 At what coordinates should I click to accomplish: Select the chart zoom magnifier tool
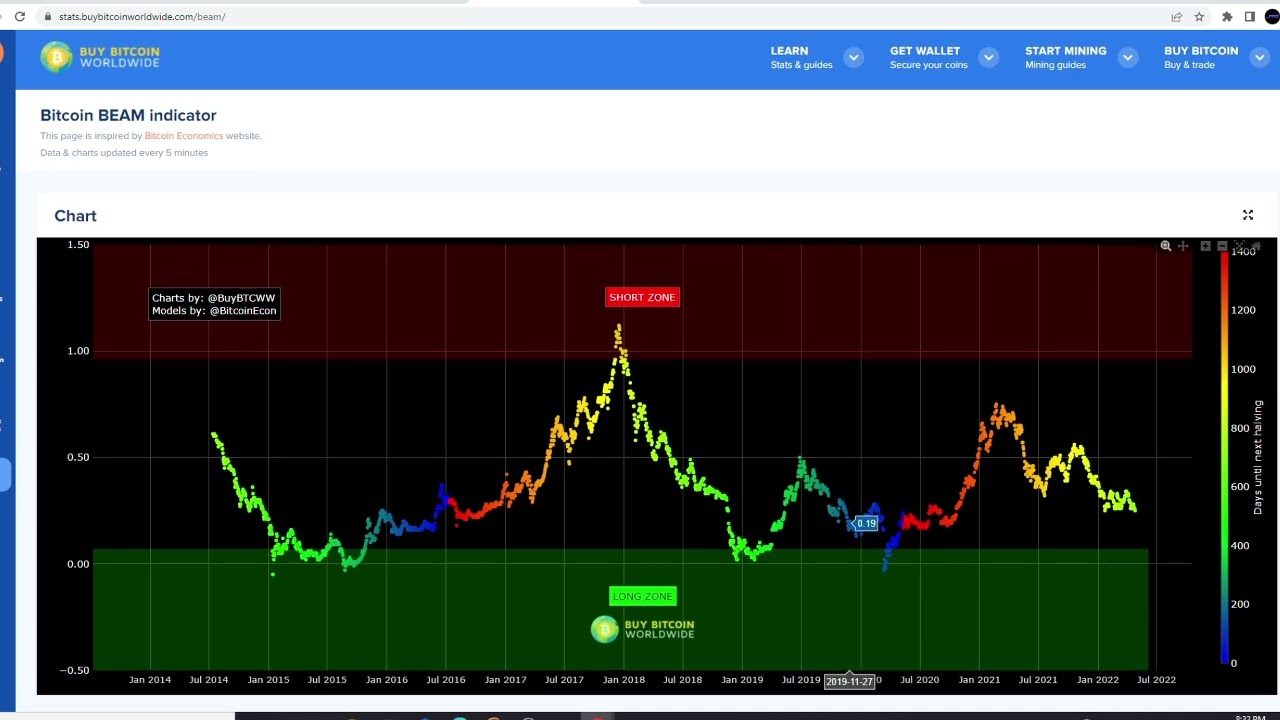pyautogui.click(x=1166, y=246)
